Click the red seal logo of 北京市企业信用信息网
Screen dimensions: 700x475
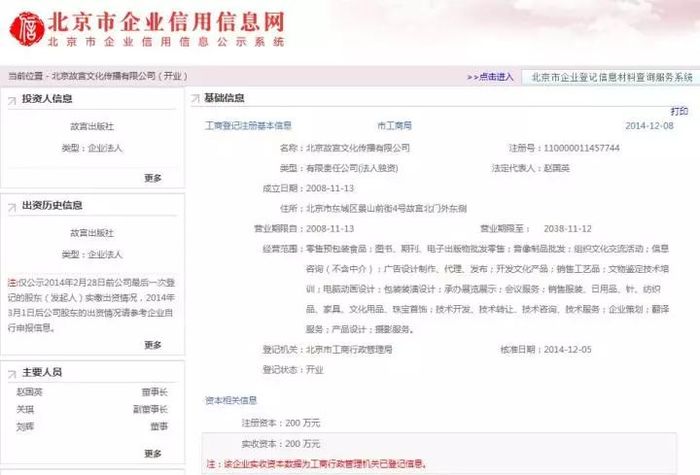pyautogui.click(x=27, y=29)
